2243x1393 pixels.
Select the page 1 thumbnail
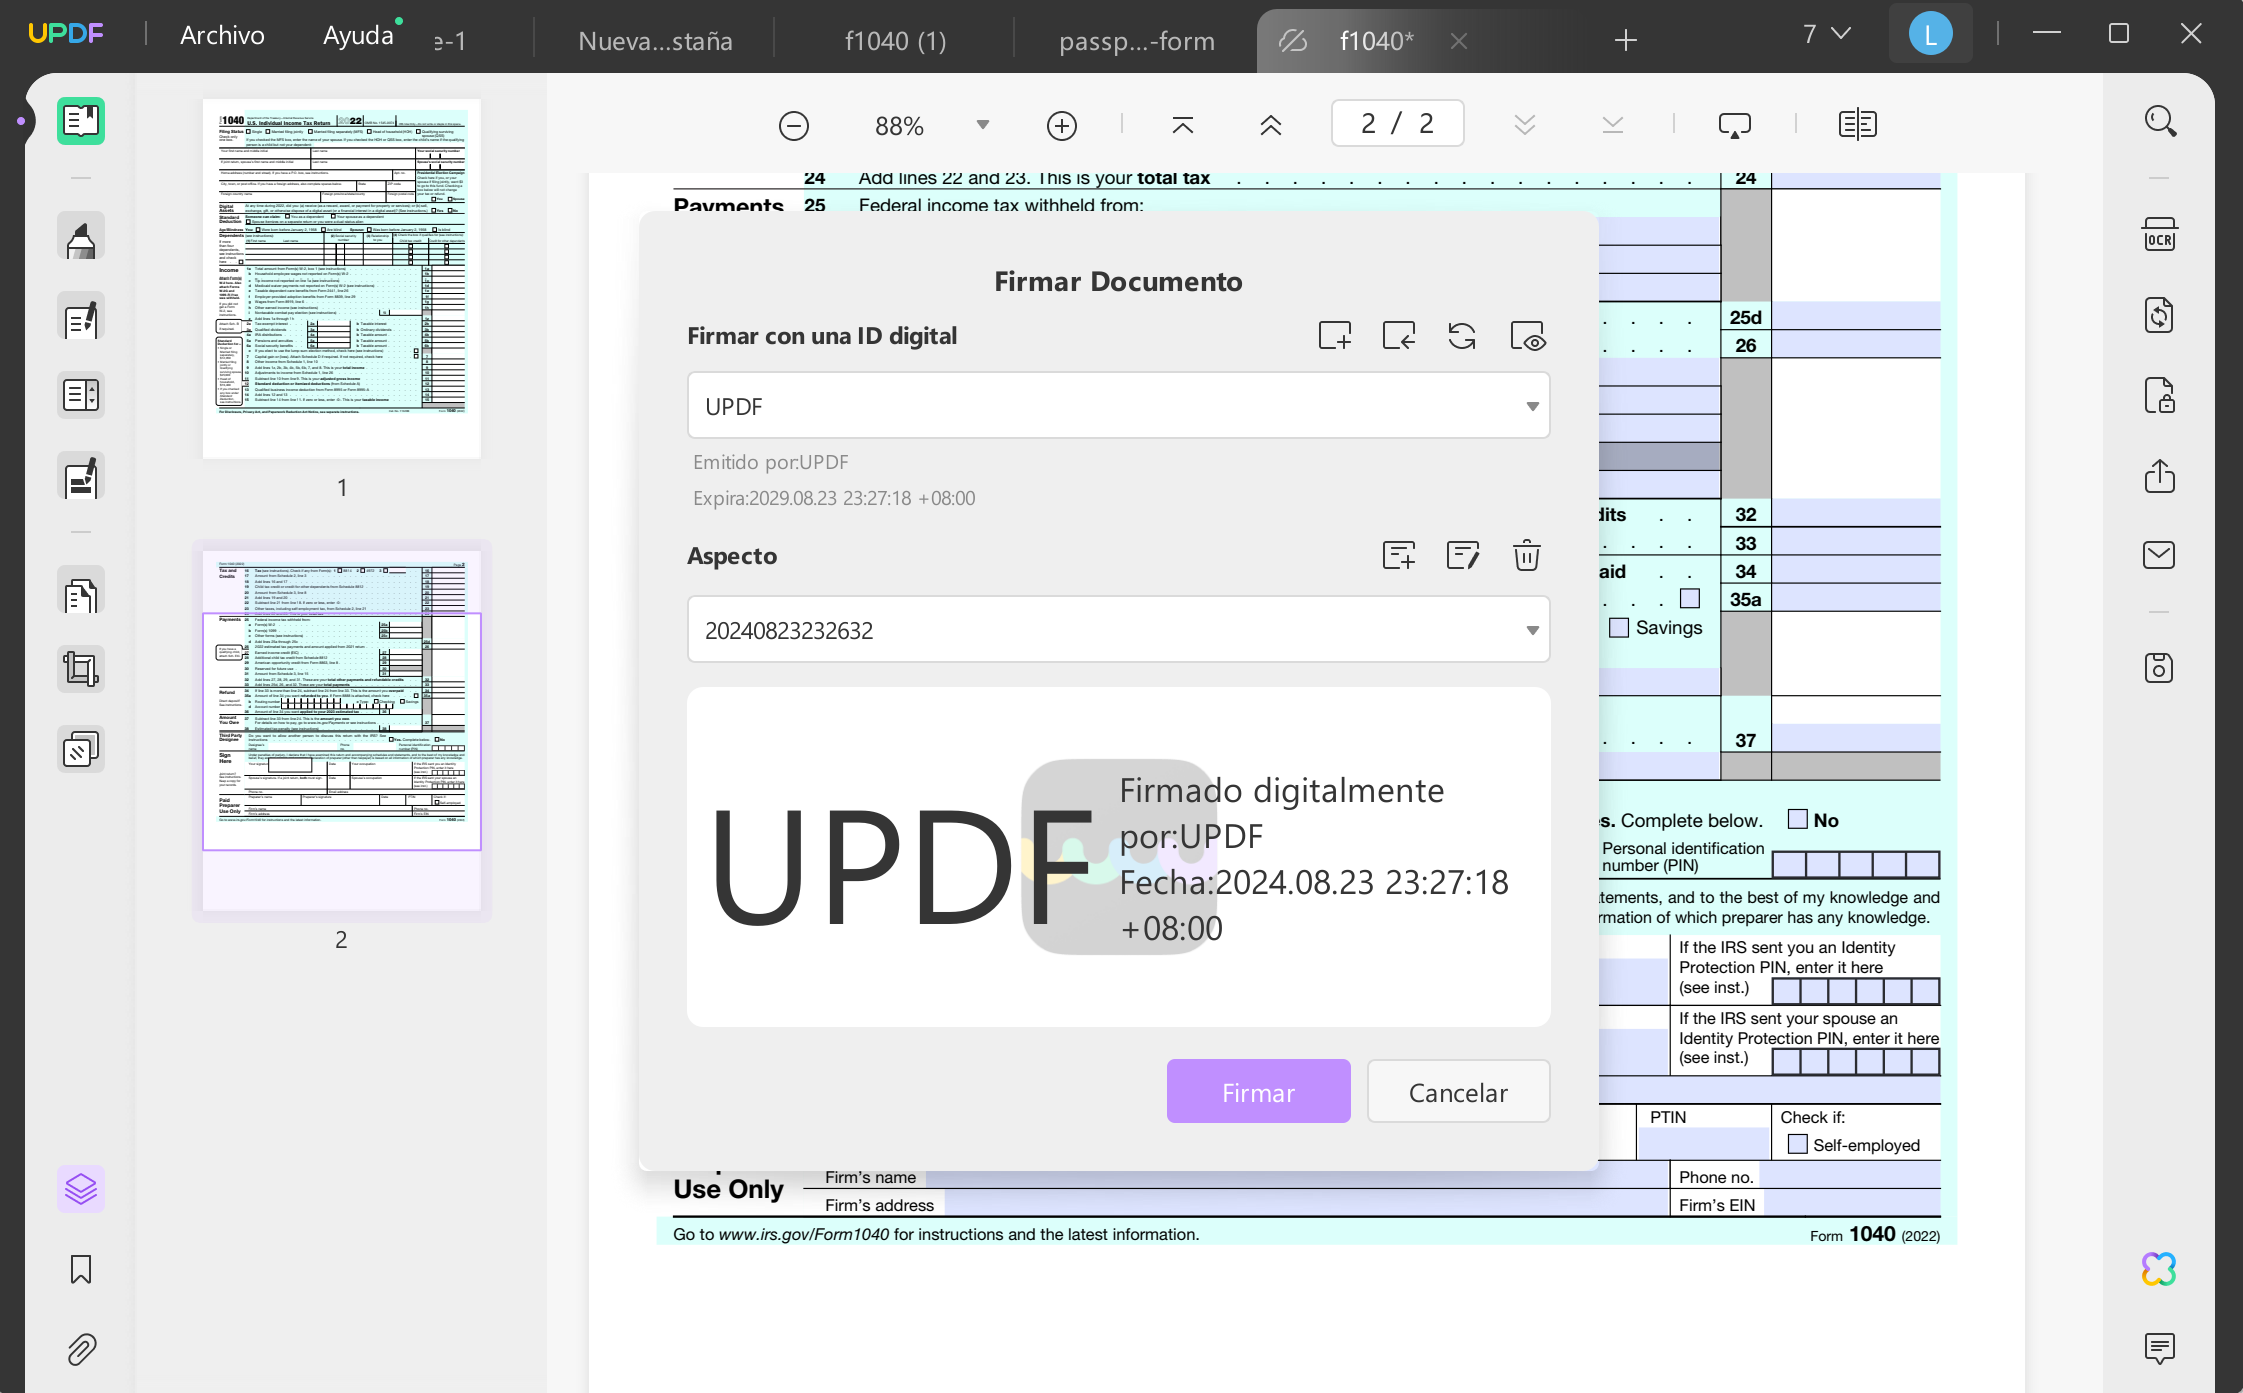341,278
